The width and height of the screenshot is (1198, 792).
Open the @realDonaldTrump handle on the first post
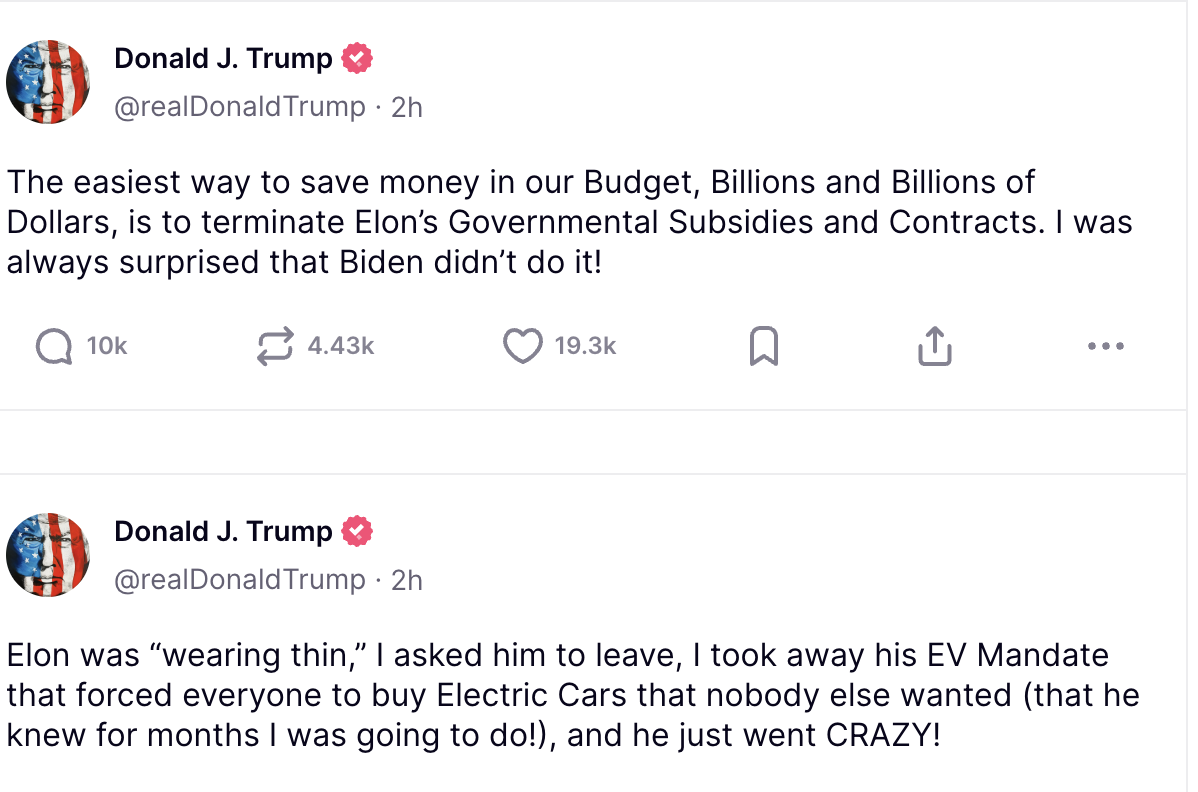coord(240,107)
